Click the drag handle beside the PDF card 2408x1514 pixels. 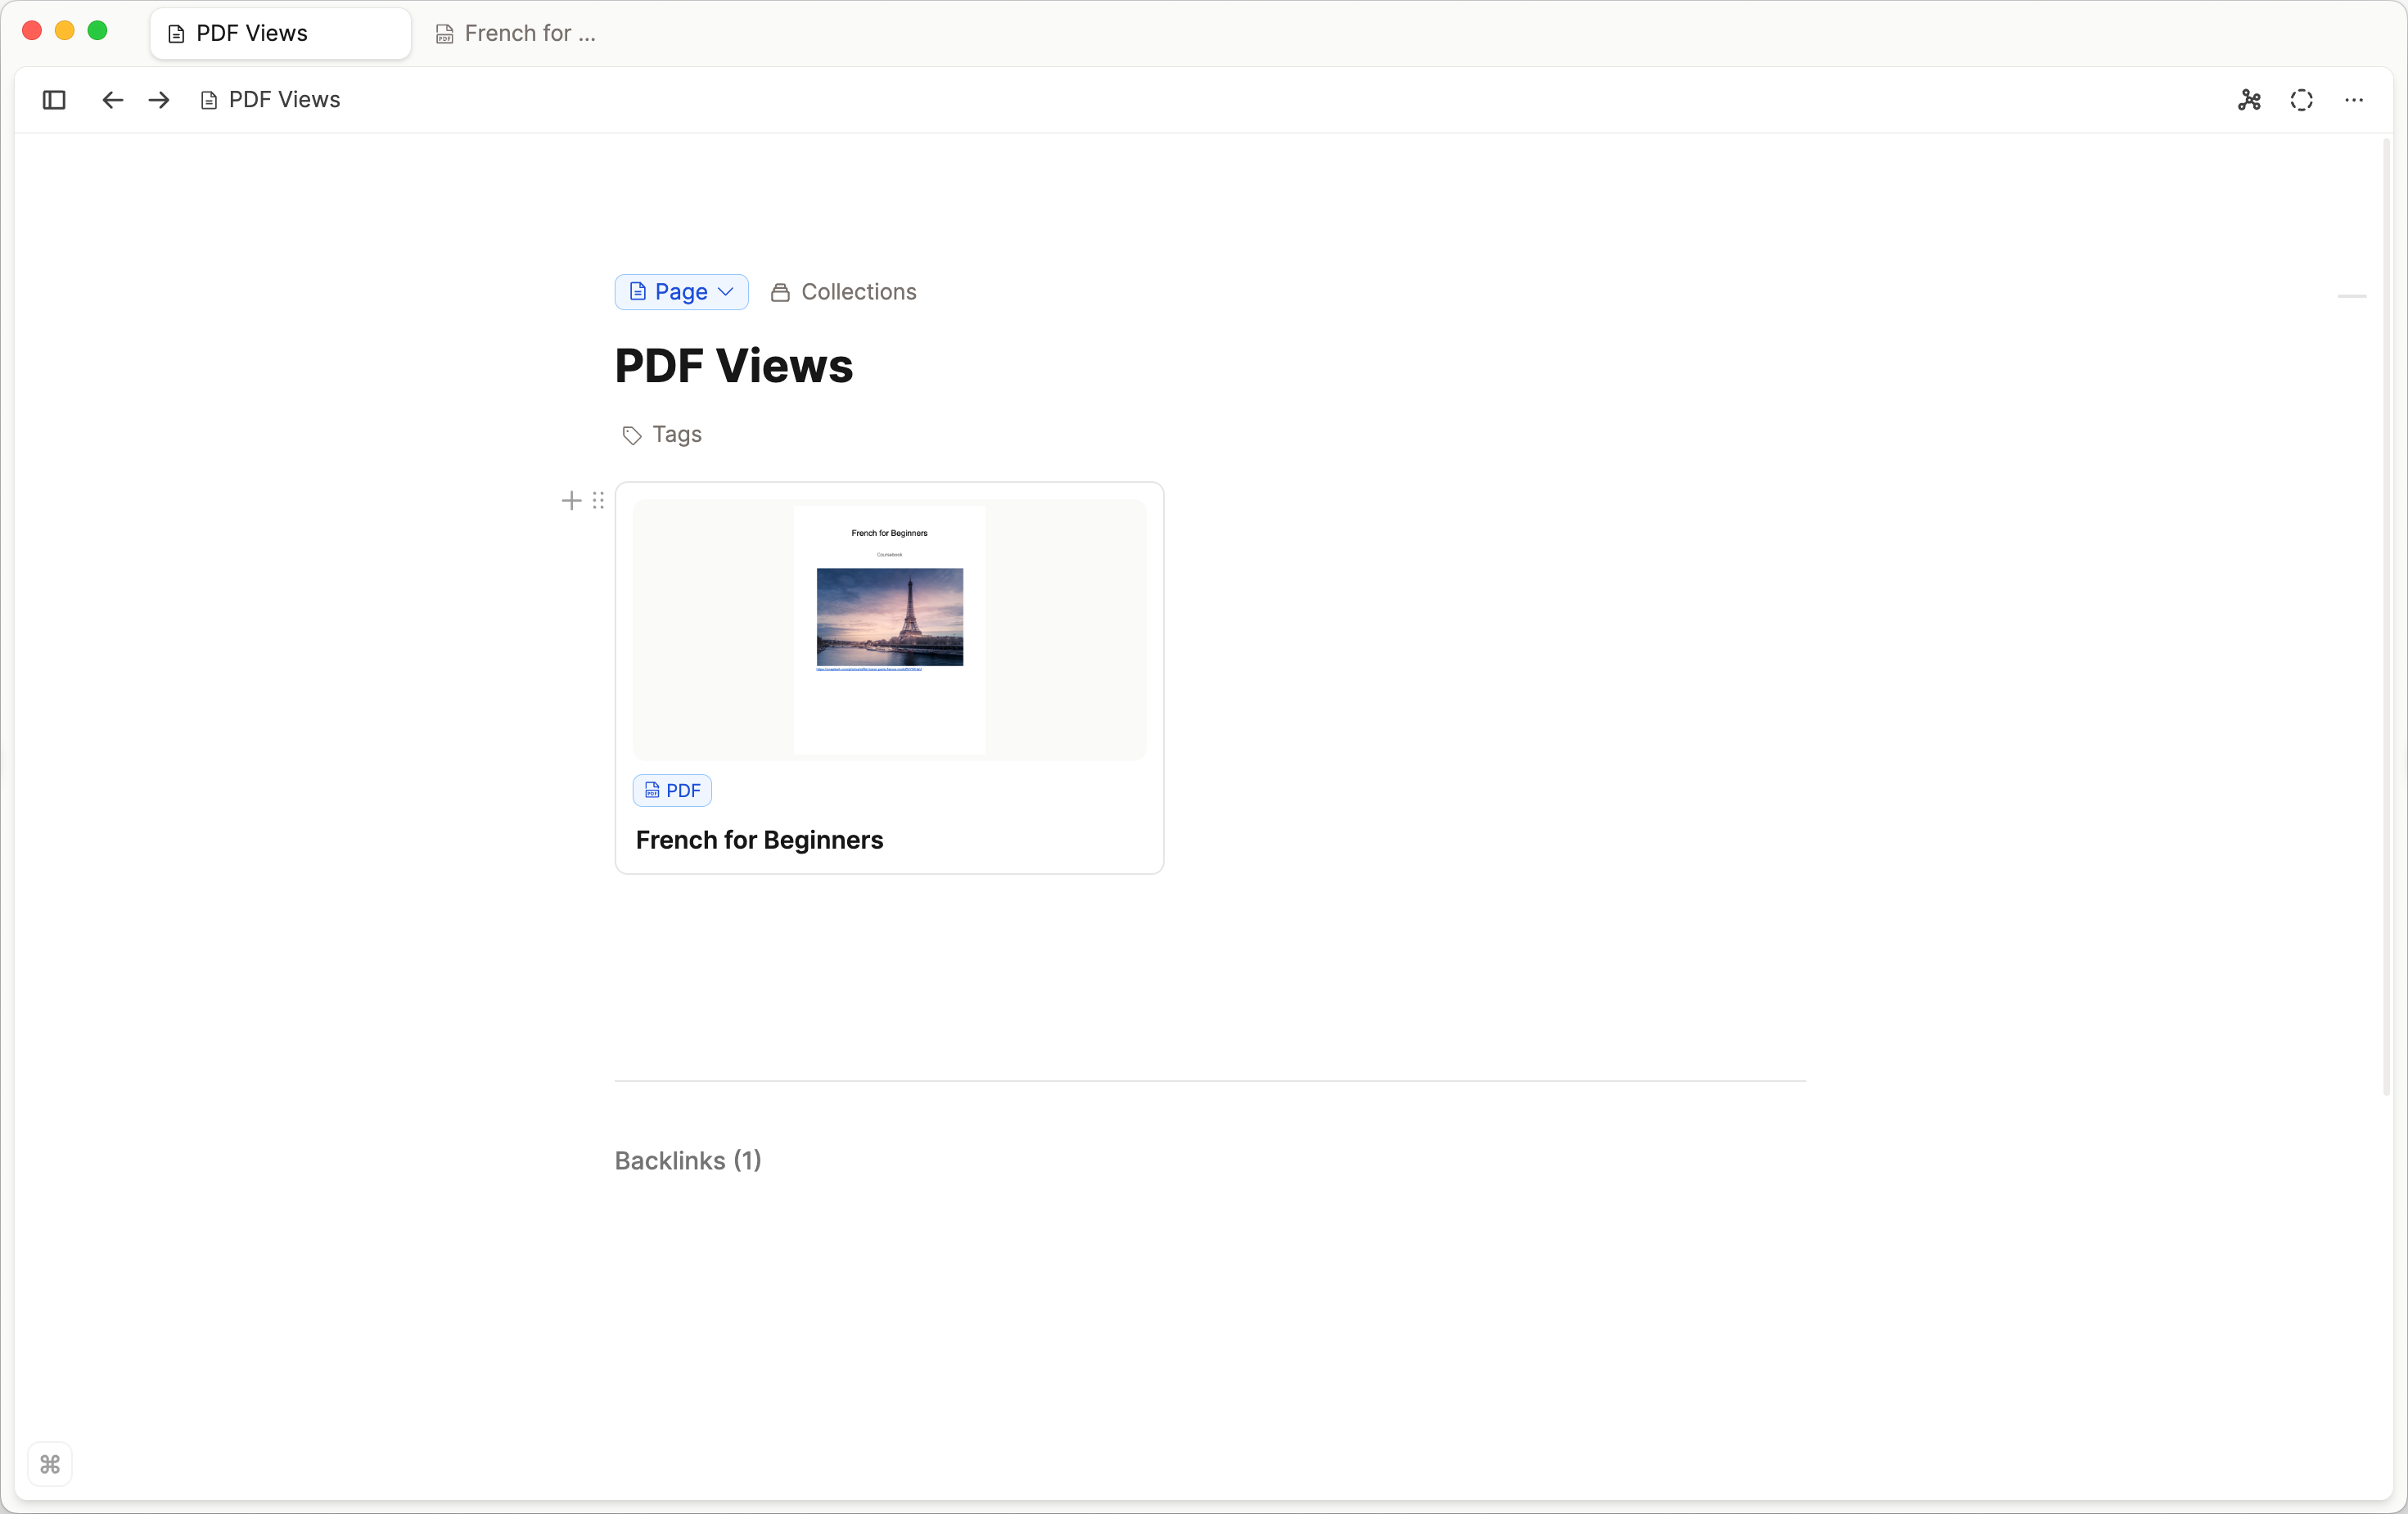click(598, 500)
